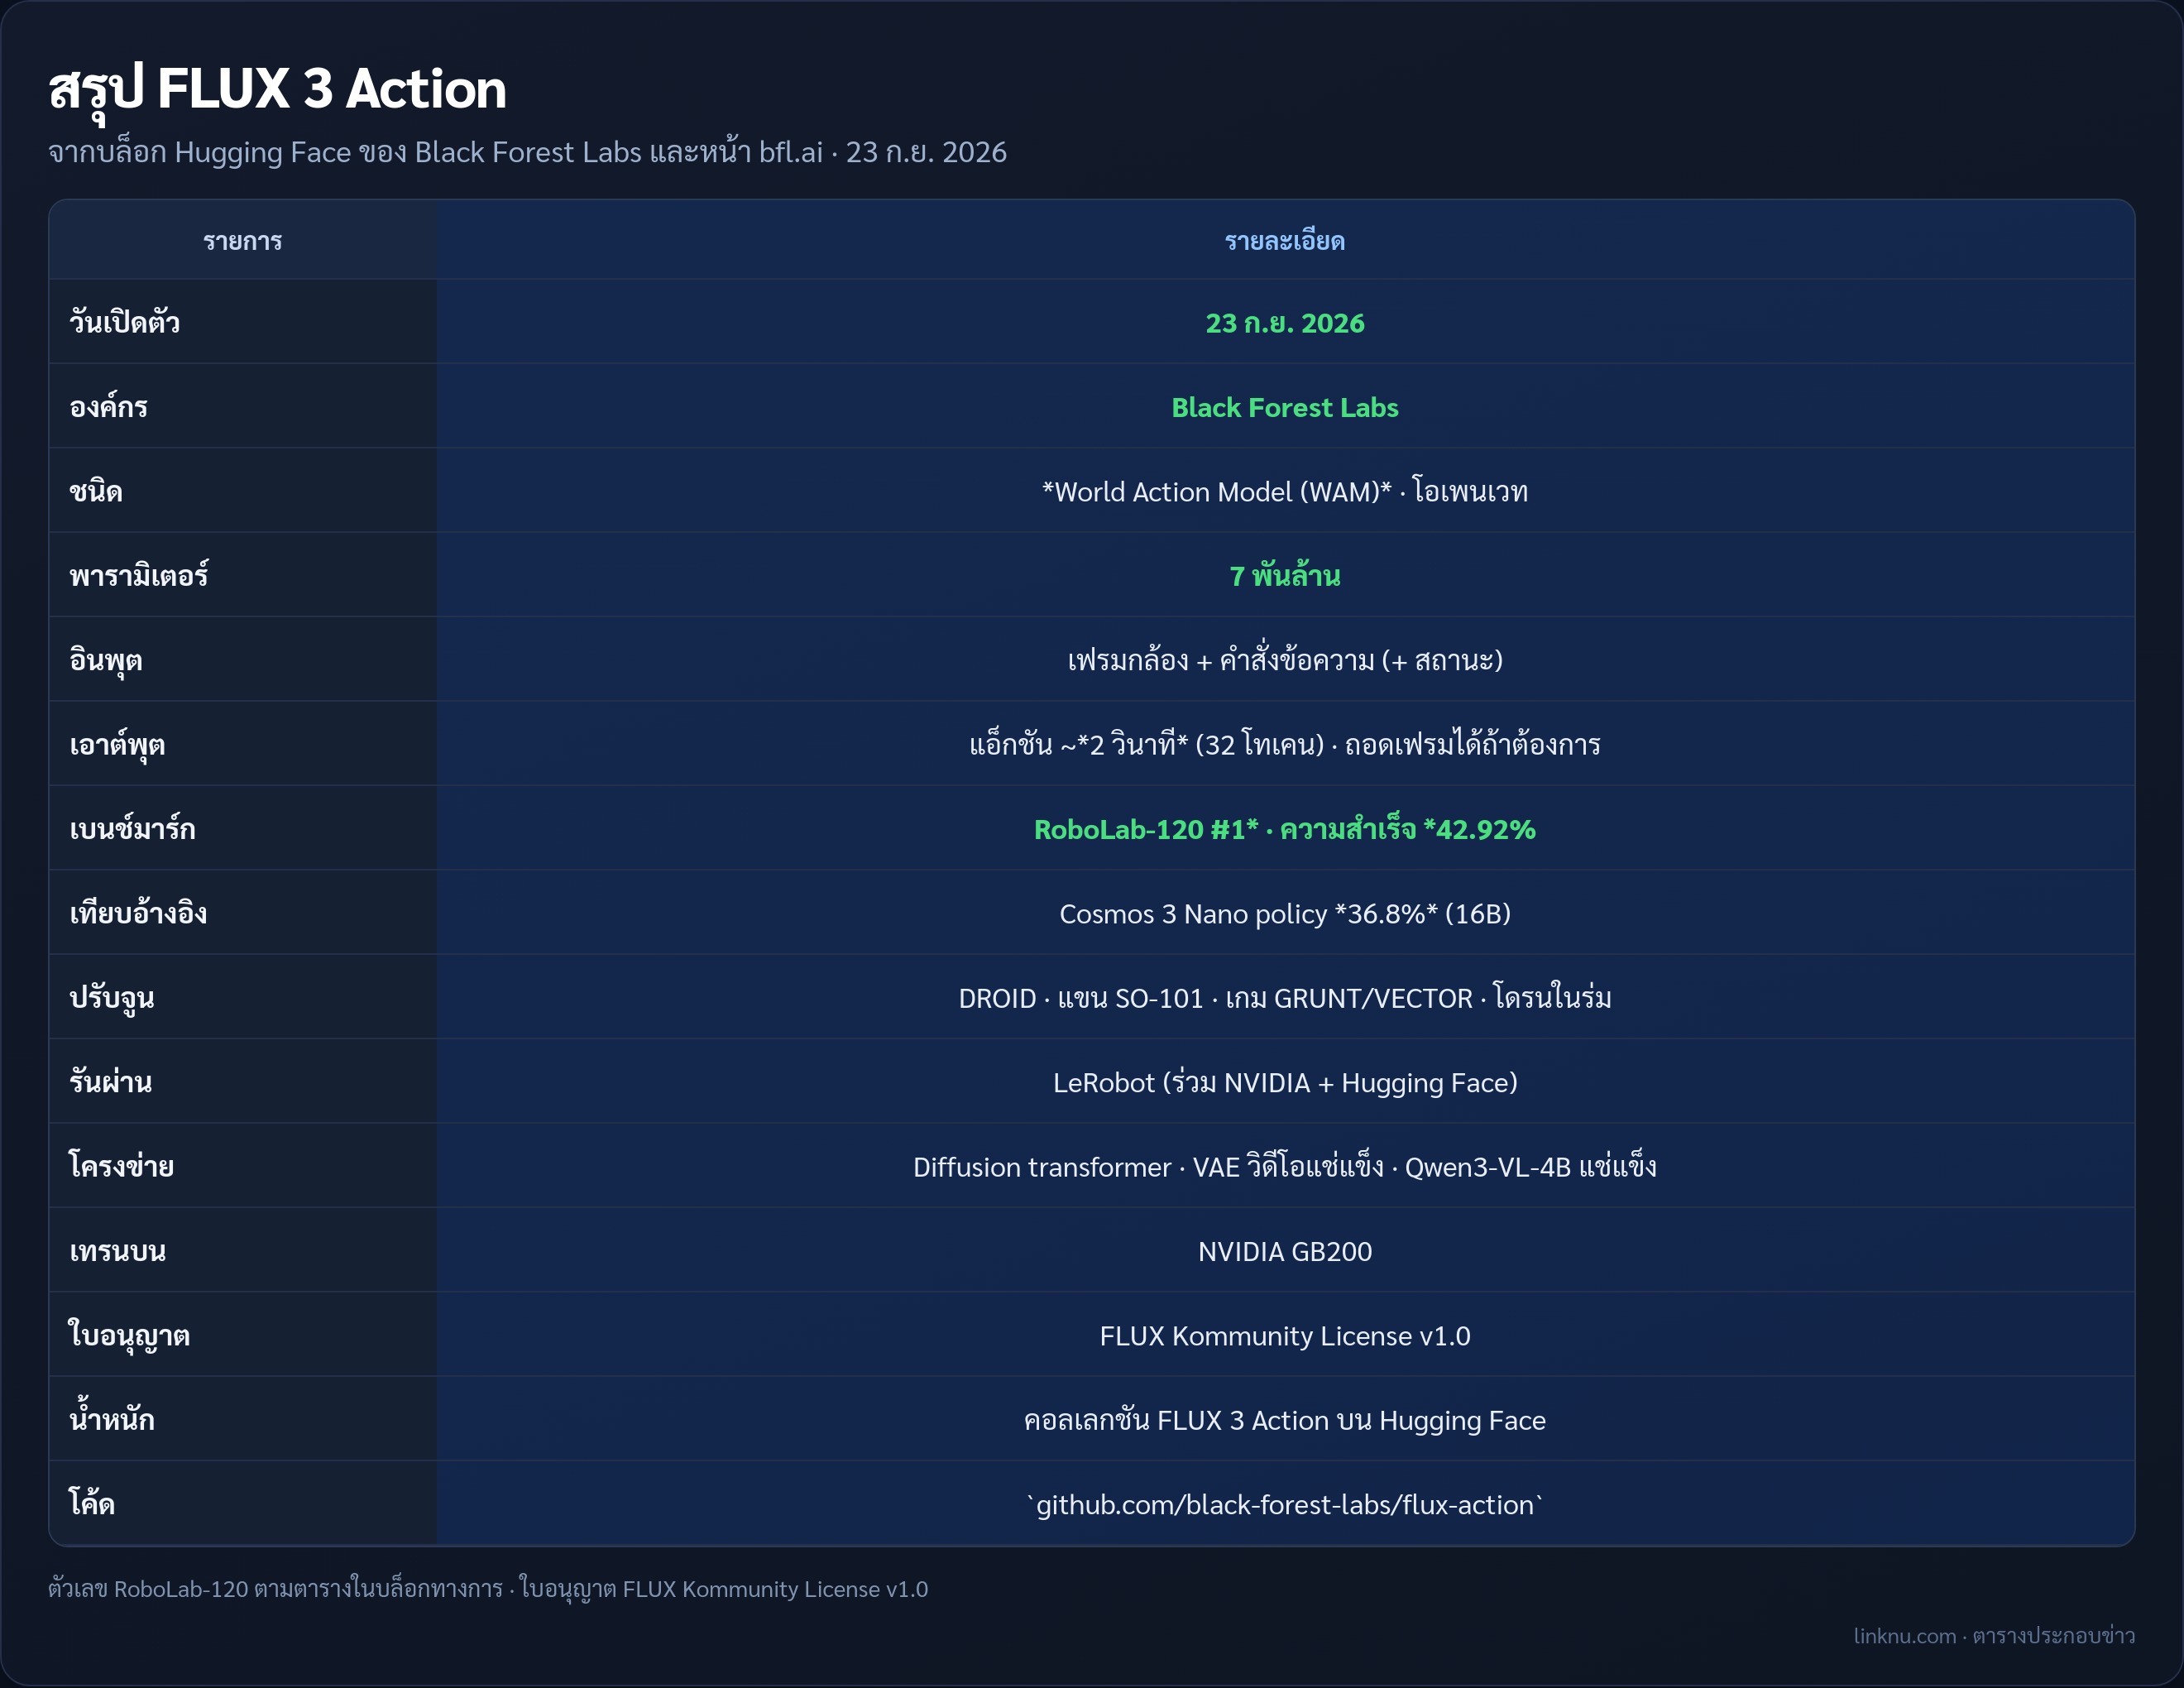The image size is (2184, 1688).
Task: Click the footnote beginning "ตัวเลข RoboLab-120"
Action: coord(488,1589)
